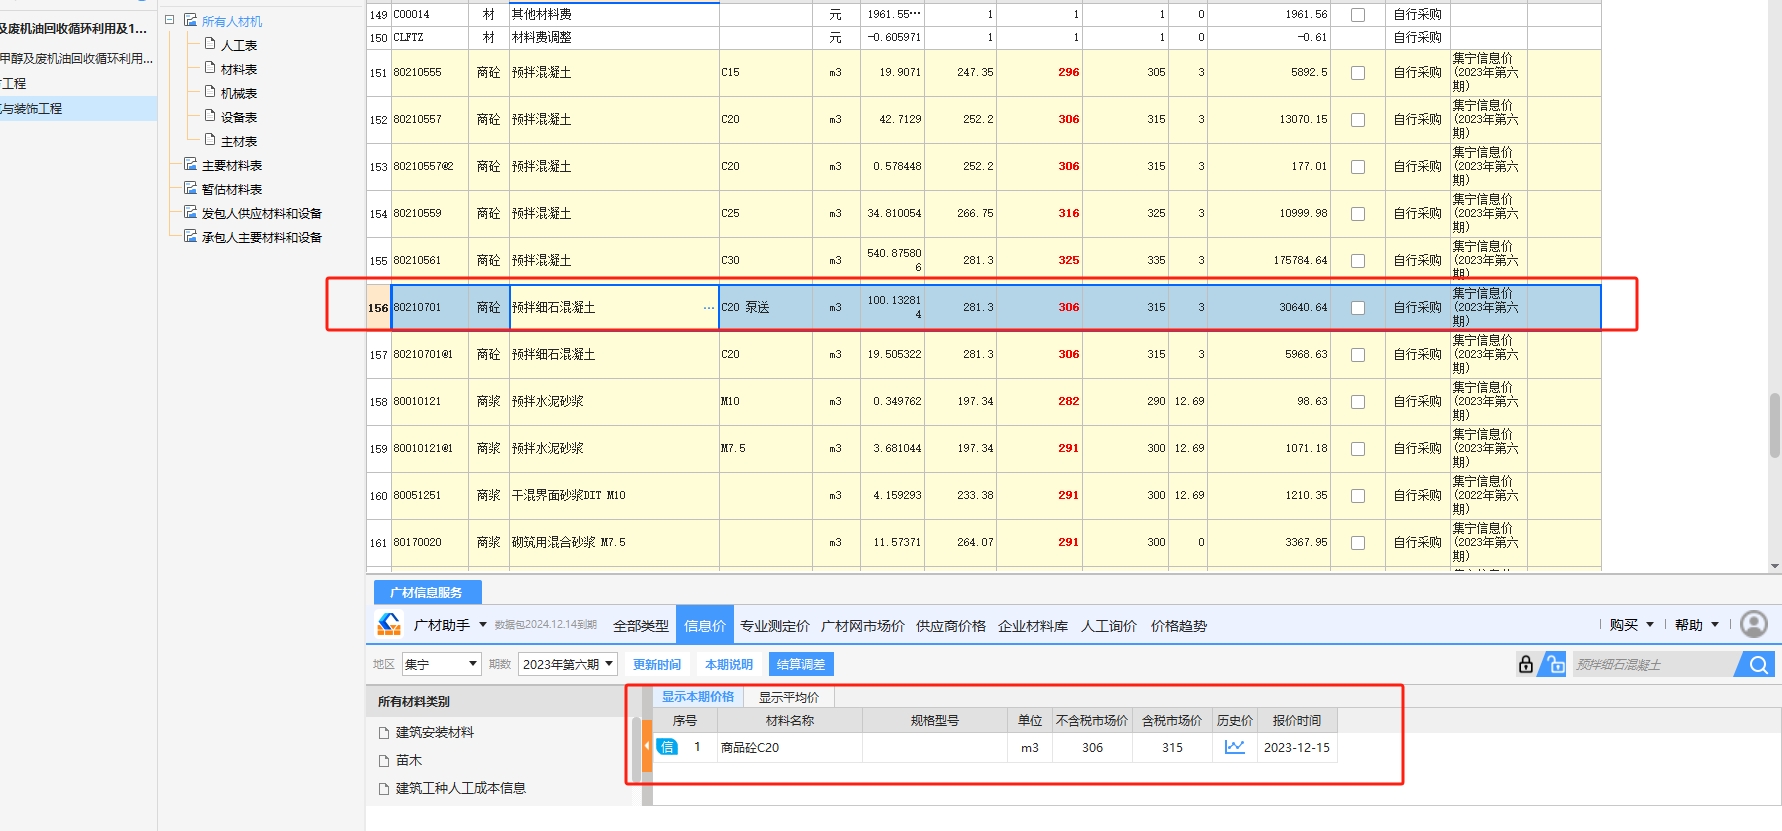Click the 所有人材机 folder icon
The width and height of the screenshot is (1782, 831).
[190, 20]
